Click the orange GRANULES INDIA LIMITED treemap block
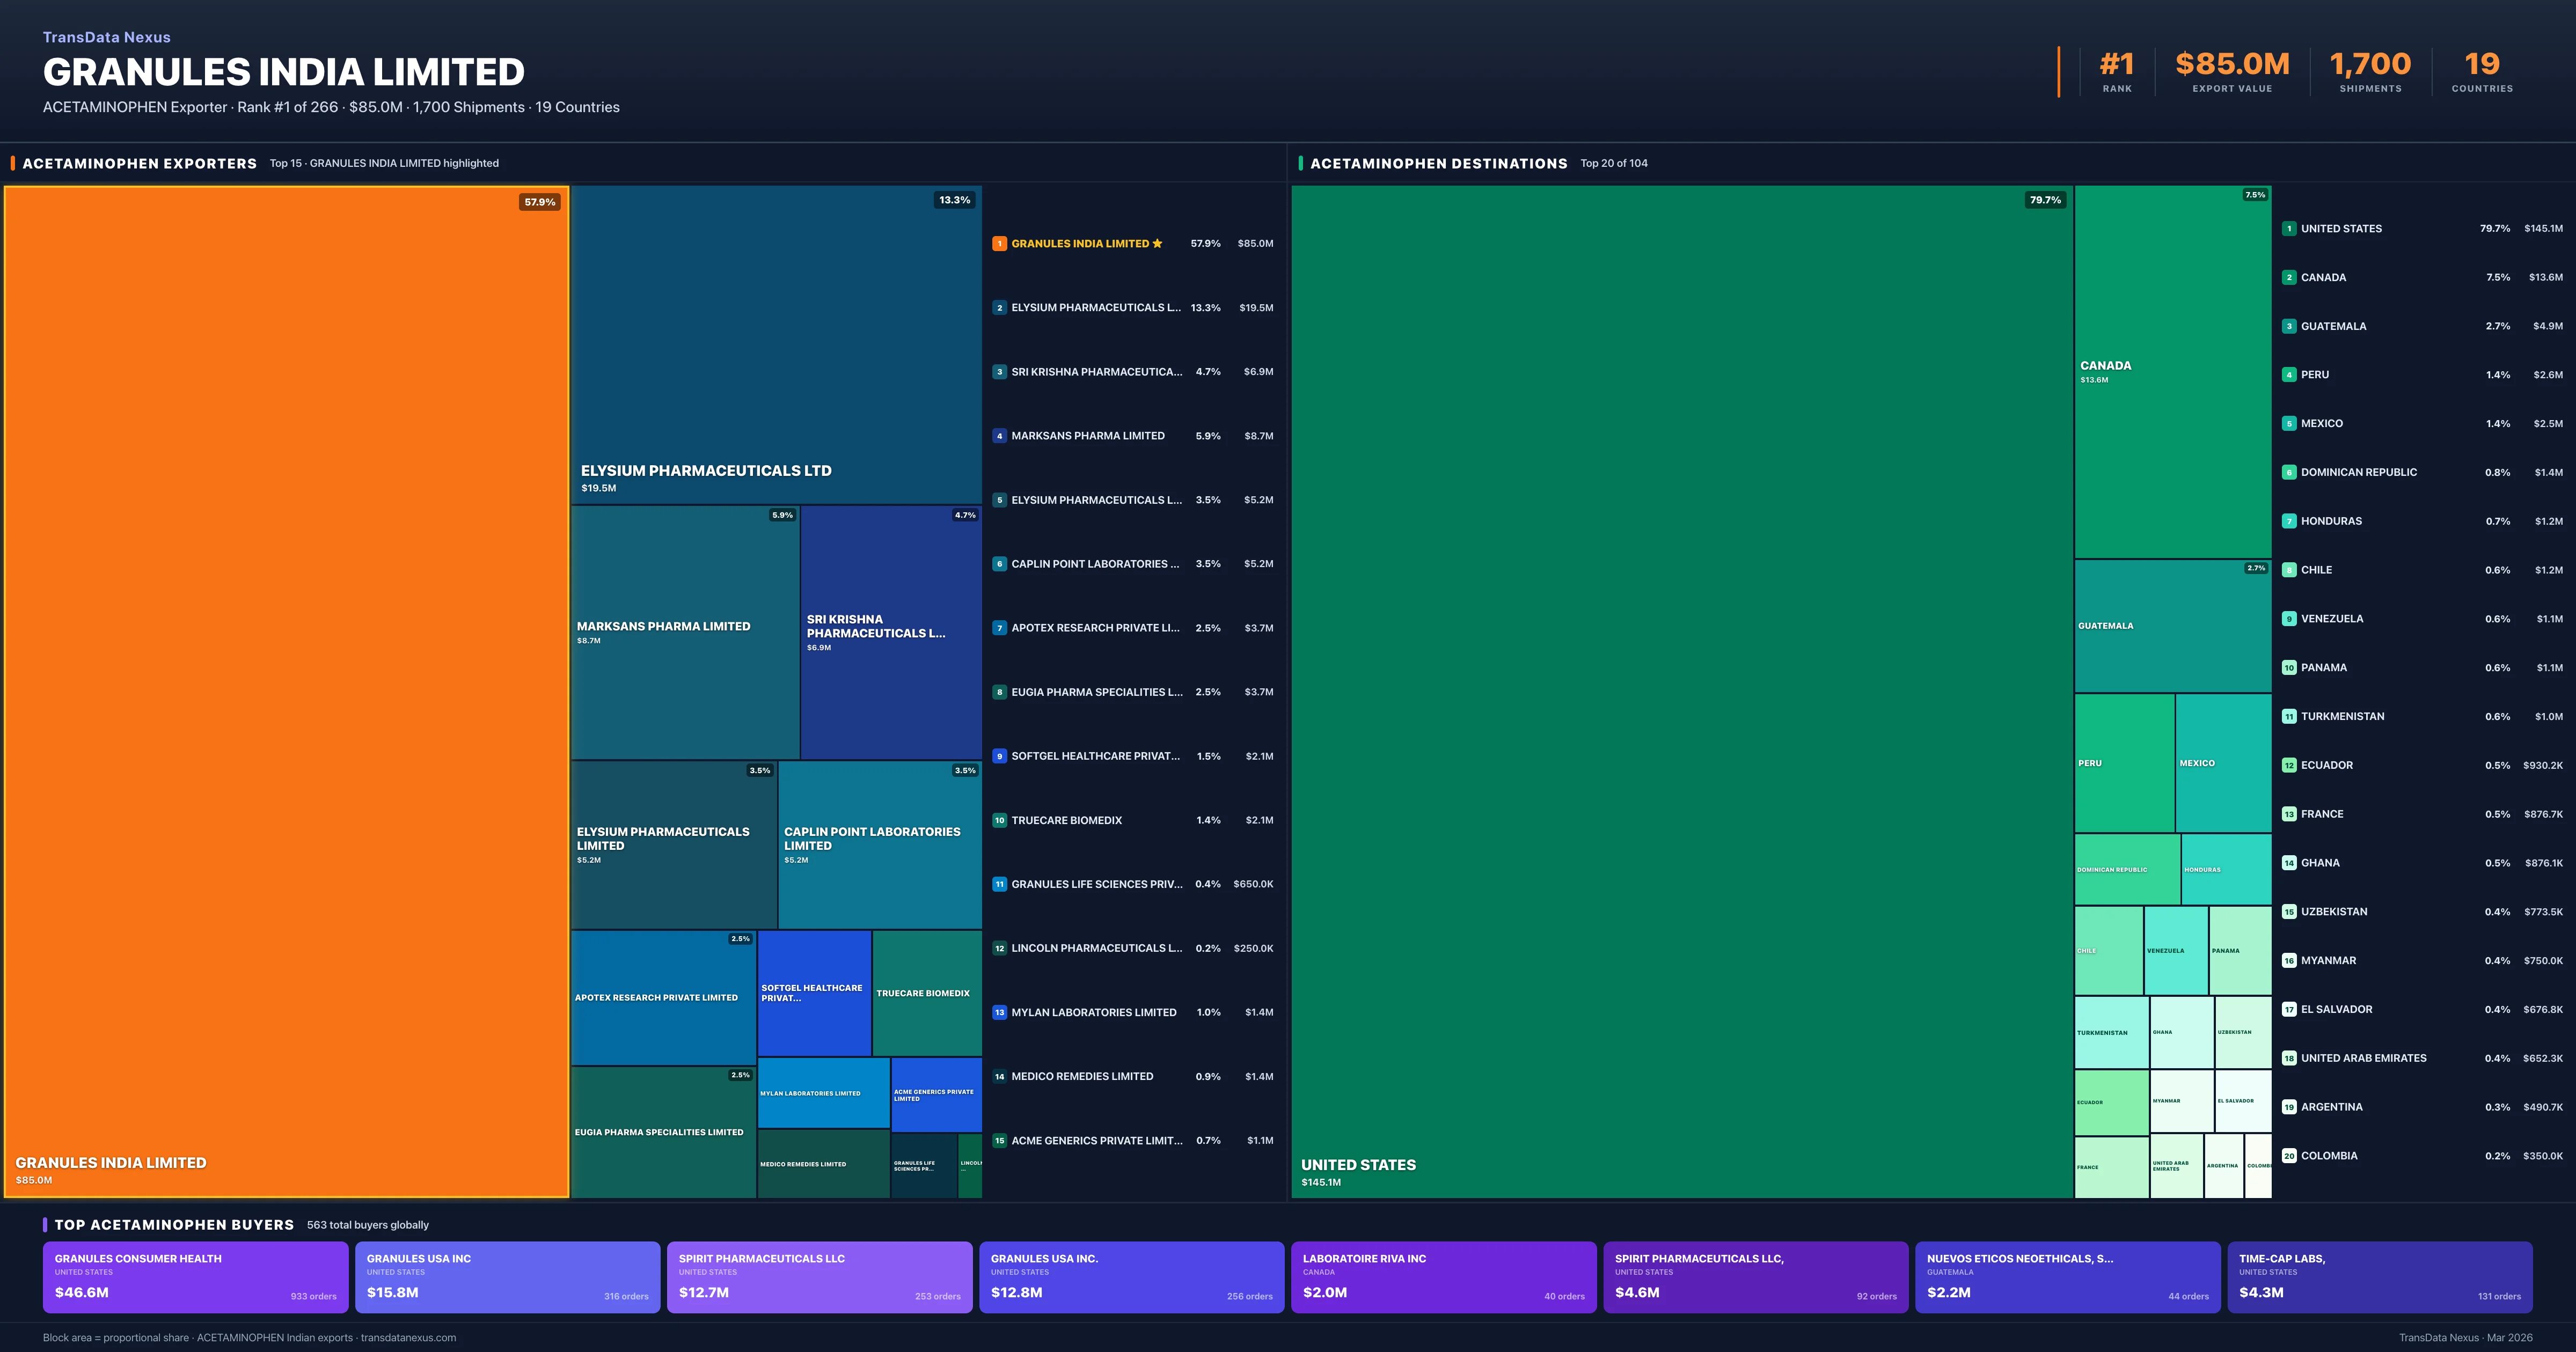The image size is (2576, 1352). pyautogui.click(x=286, y=690)
